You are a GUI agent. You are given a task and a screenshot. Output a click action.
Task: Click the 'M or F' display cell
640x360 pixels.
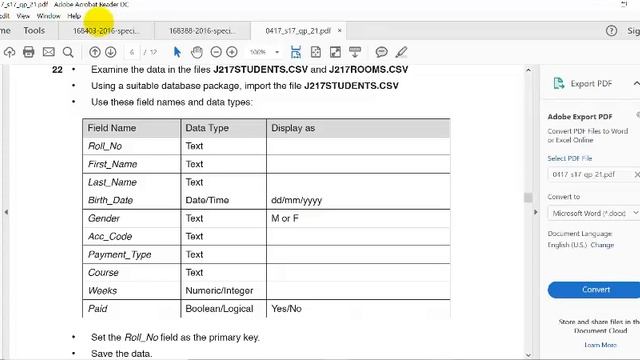[358, 218]
